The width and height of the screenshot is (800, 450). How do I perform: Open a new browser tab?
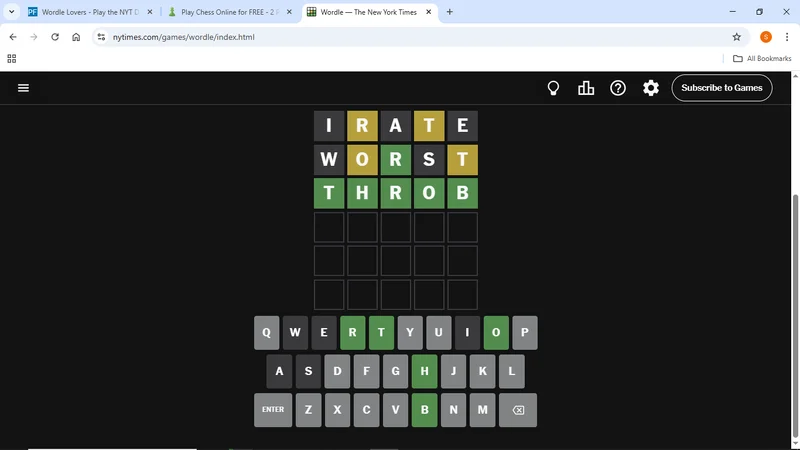tap(449, 12)
